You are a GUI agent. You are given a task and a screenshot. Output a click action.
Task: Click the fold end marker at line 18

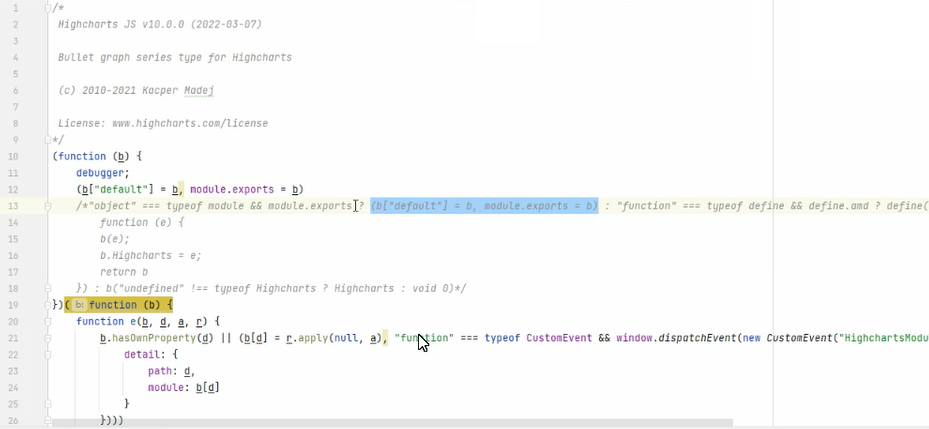[x=47, y=288]
